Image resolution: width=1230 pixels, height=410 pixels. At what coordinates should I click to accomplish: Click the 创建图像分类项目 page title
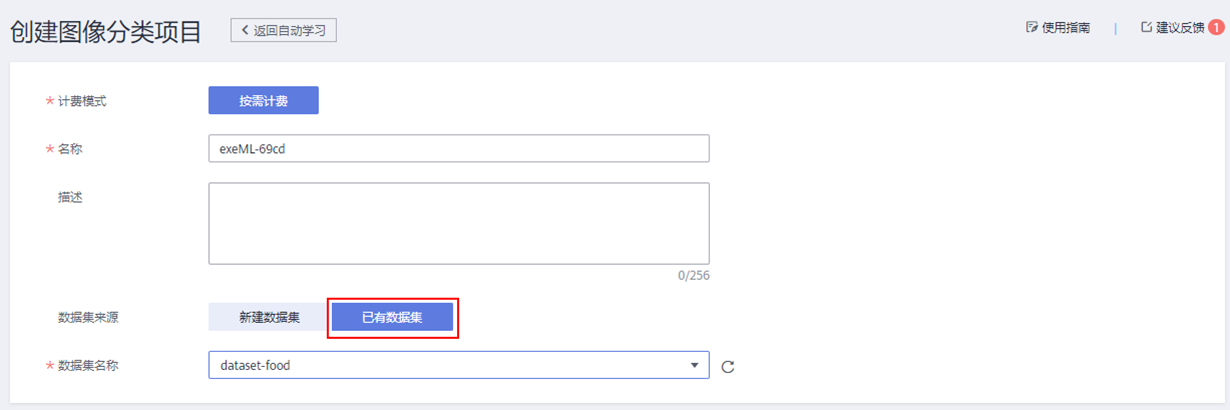pyautogui.click(x=106, y=31)
